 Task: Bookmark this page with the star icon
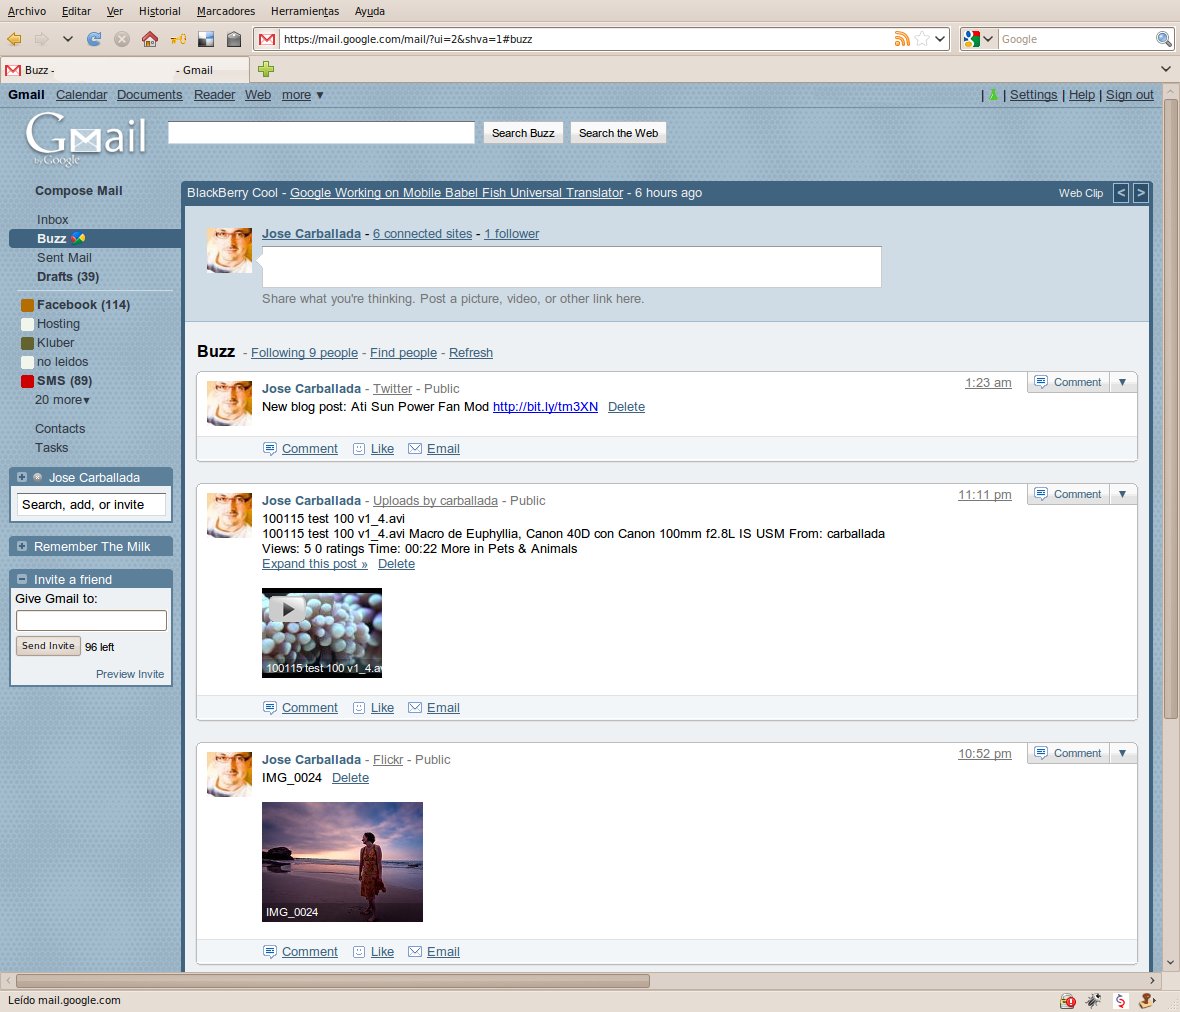922,39
